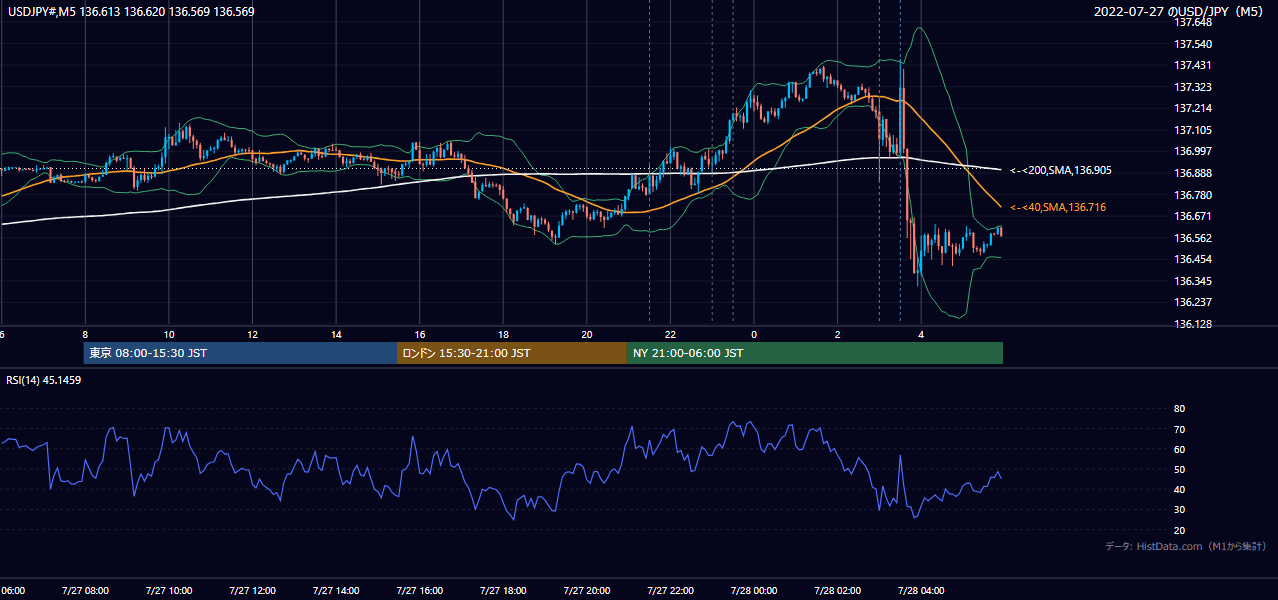Click the 200 SMA label 136.905
The width and height of the screenshot is (1278, 600).
coord(1060,171)
